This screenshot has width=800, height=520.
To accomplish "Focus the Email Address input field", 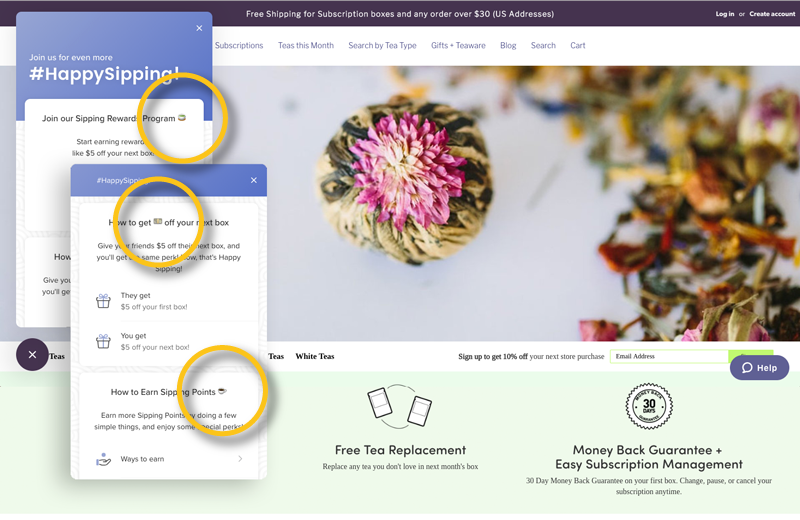I will coord(669,356).
